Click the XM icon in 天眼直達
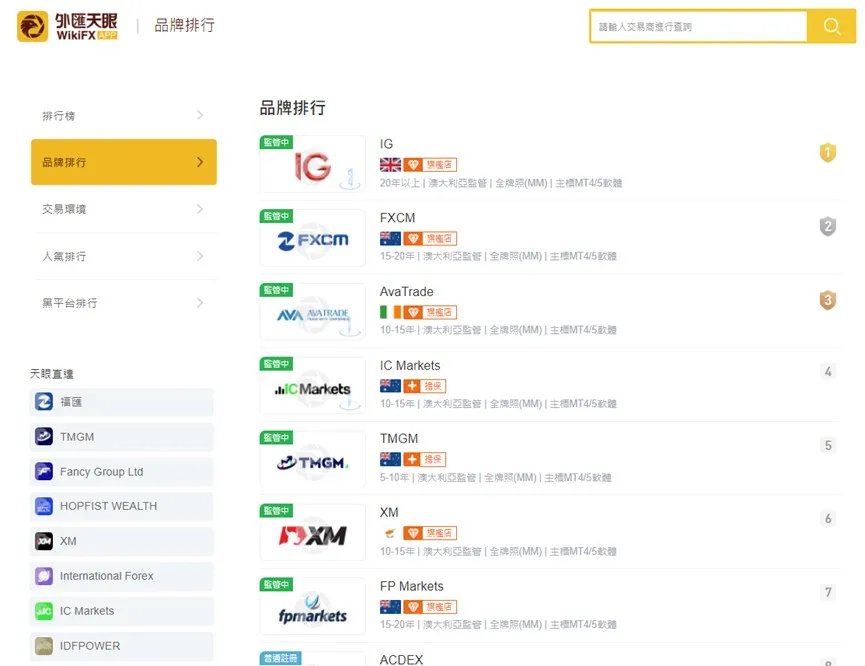The width and height of the screenshot is (865, 666). click(44, 541)
